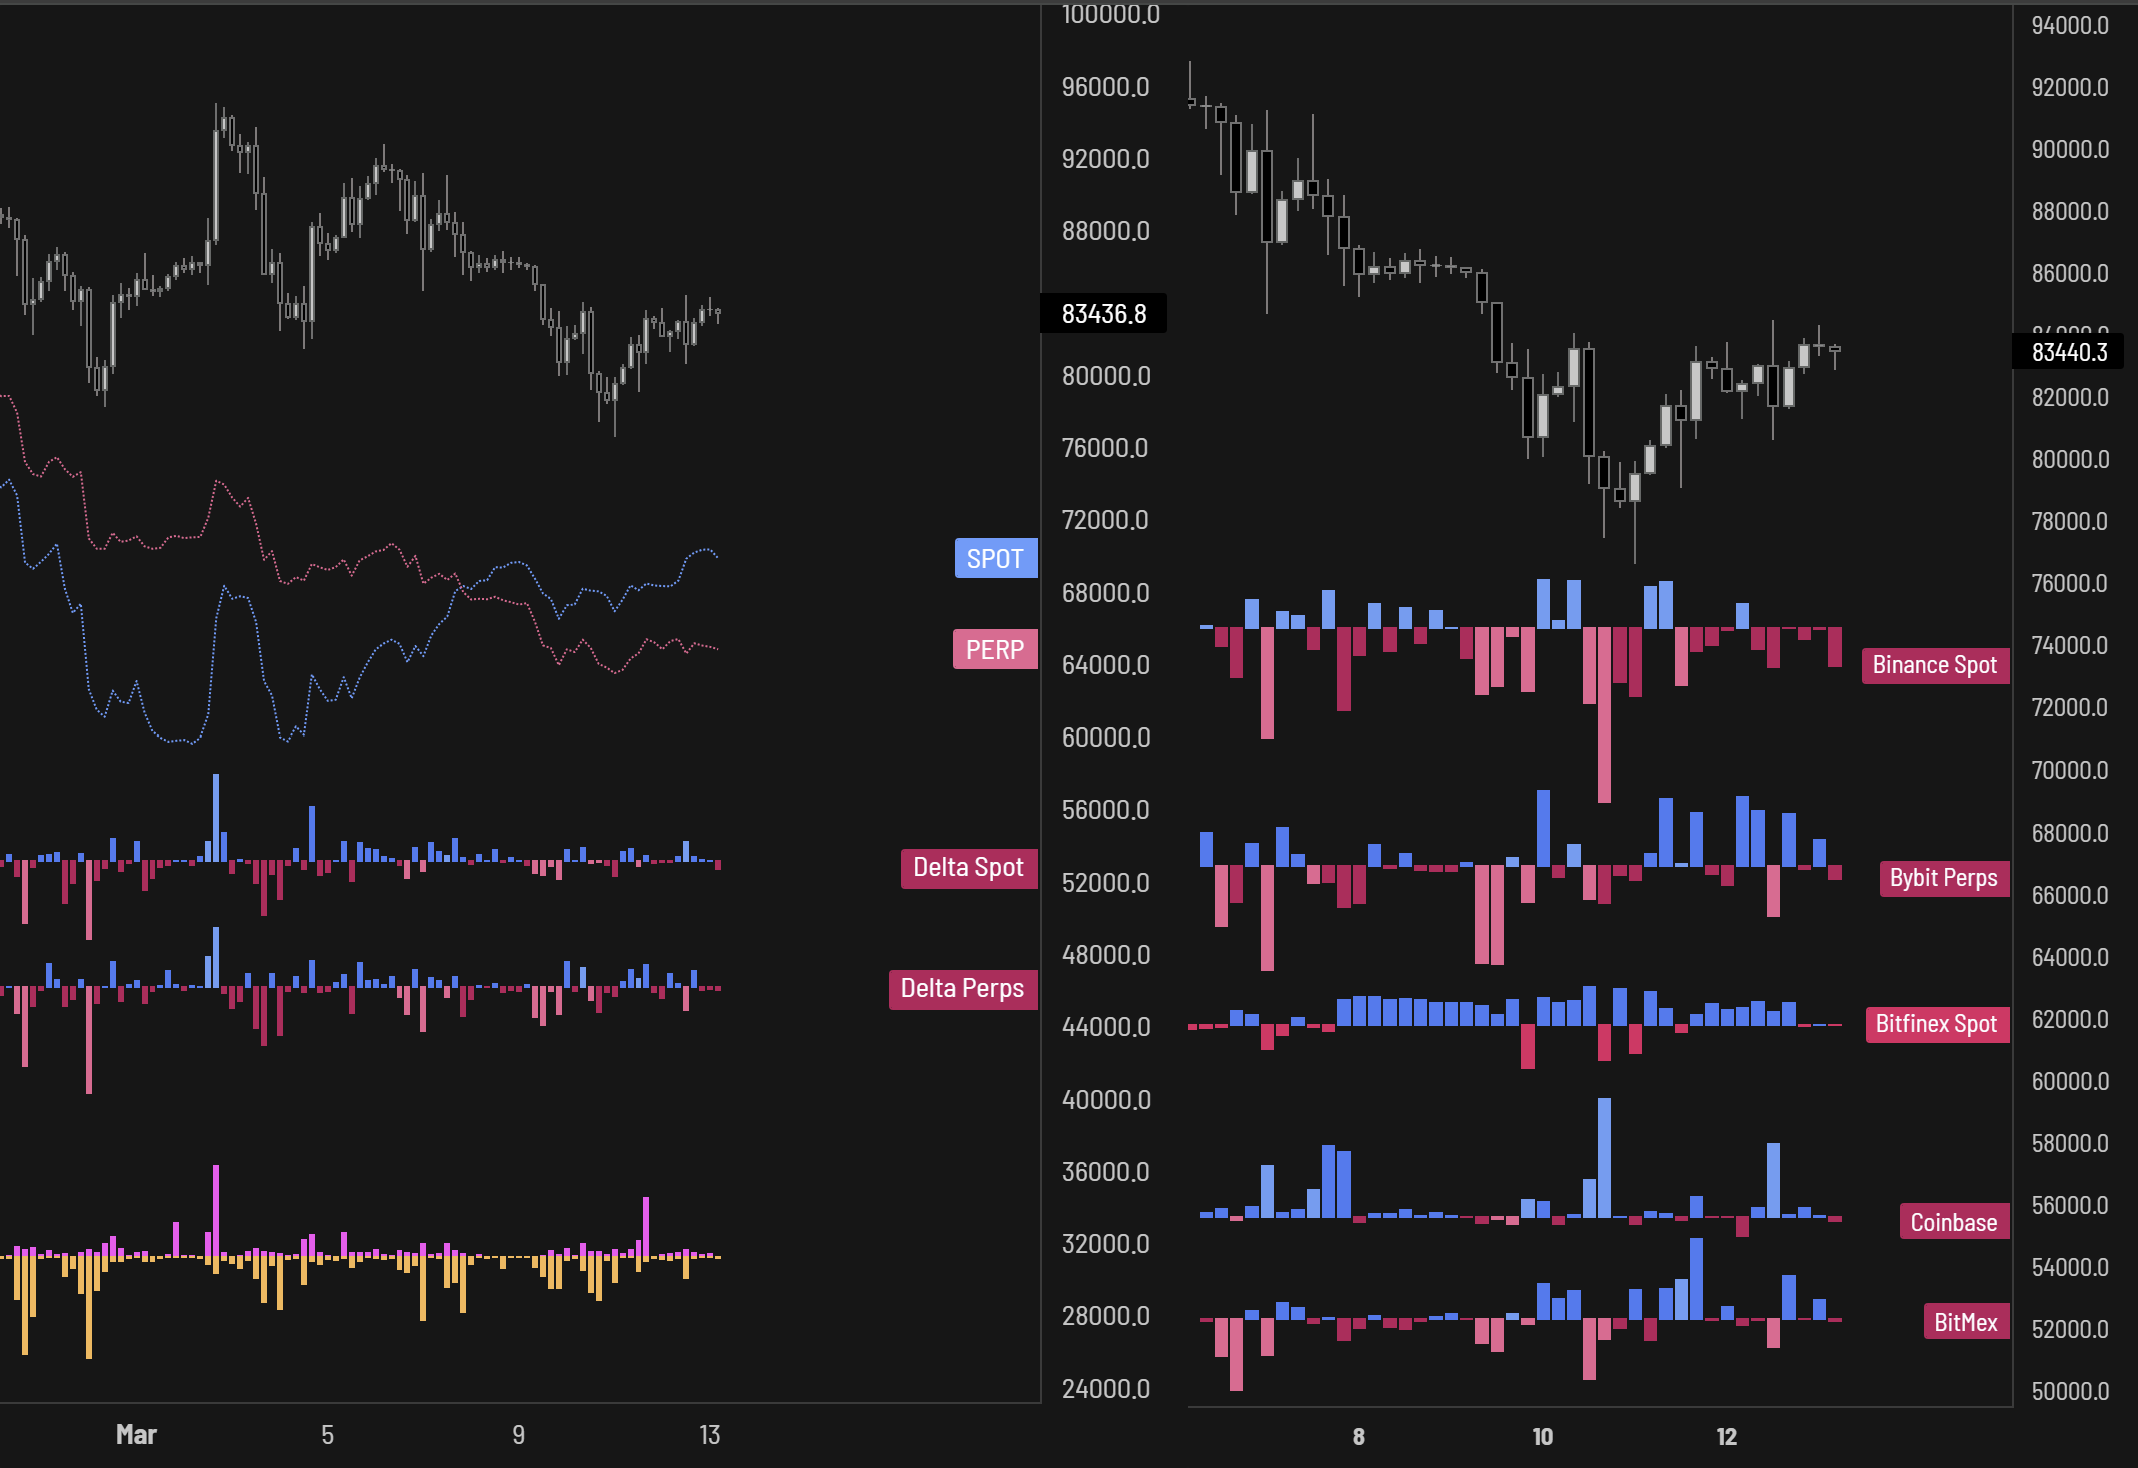The width and height of the screenshot is (2138, 1468).
Task: Click the 96000.0 level on left price scale
Action: (1105, 87)
